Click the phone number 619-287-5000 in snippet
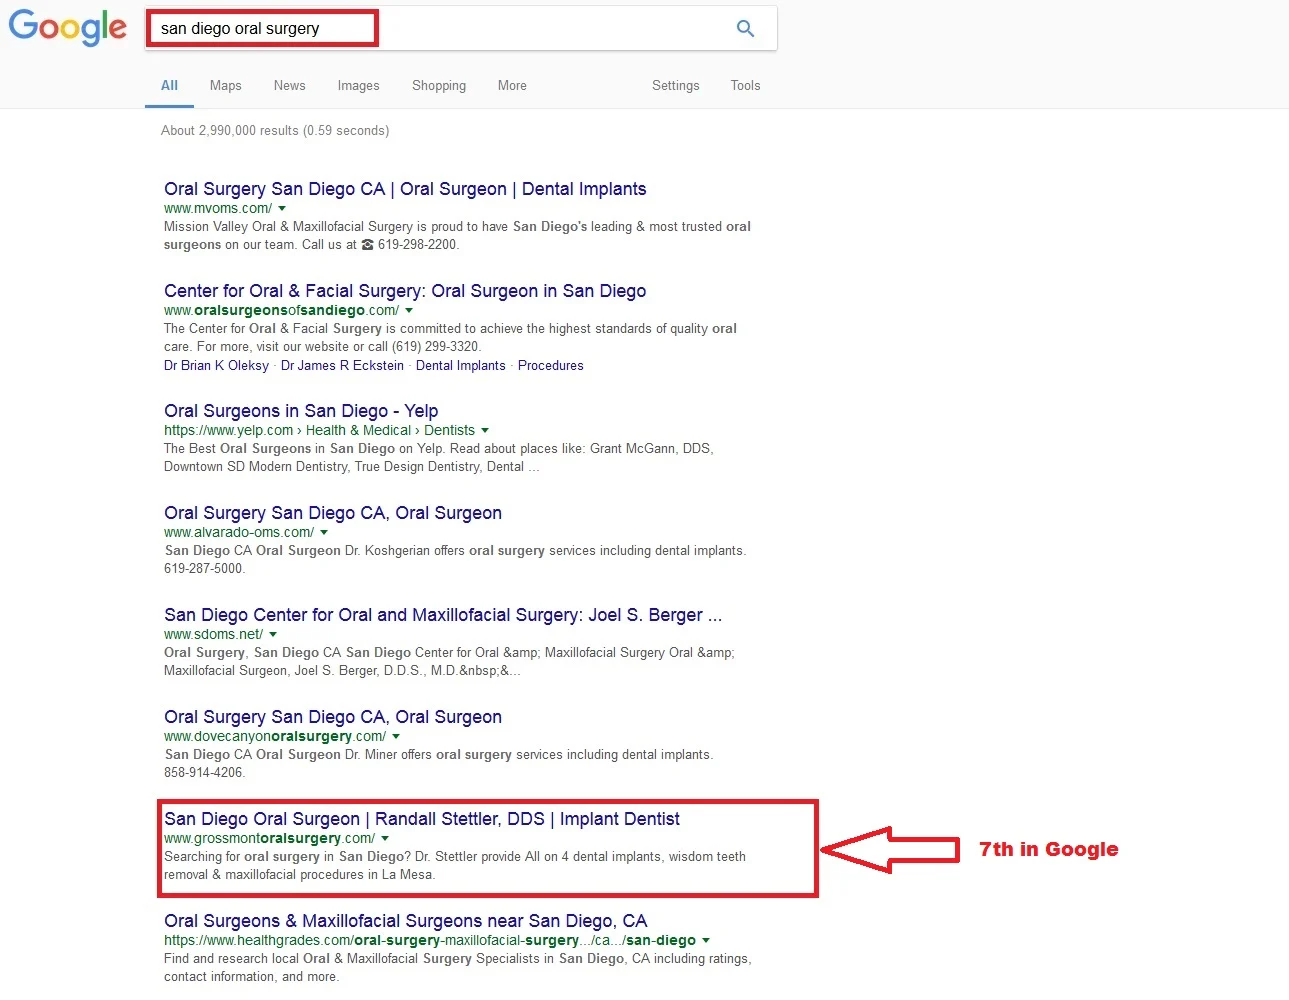Screen dimensions: 1289x1000 (204, 569)
